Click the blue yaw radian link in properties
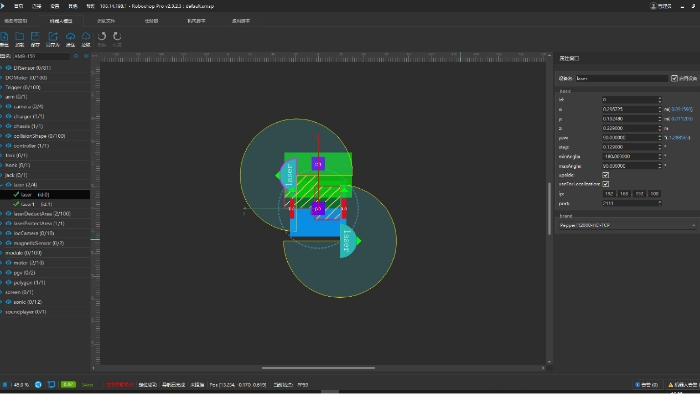This screenshot has height=394, width=700. 679,137
